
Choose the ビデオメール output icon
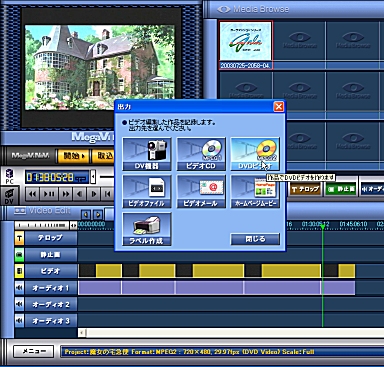point(201,192)
